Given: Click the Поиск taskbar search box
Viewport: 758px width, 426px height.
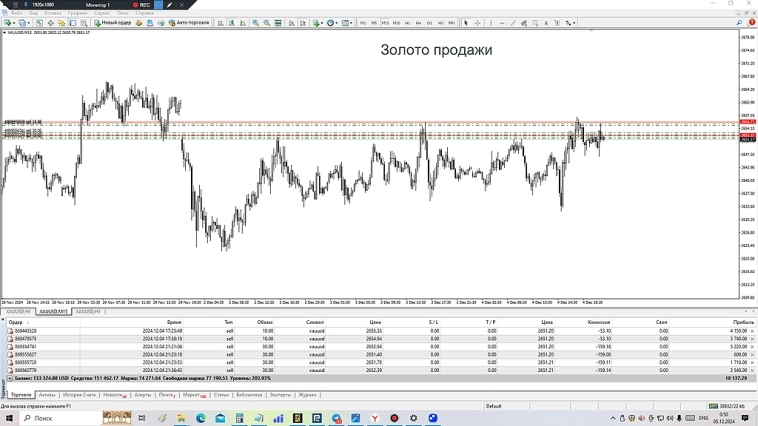Looking at the screenshot, I should (x=60, y=418).
